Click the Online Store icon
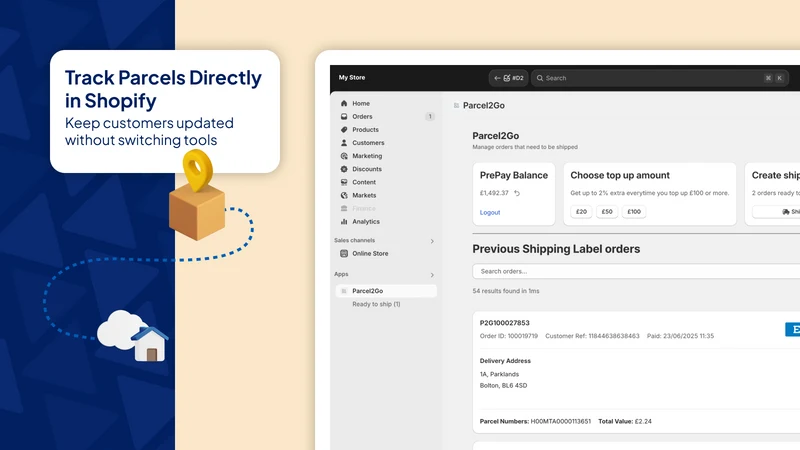The width and height of the screenshot is (800, 450). point(344,253)
